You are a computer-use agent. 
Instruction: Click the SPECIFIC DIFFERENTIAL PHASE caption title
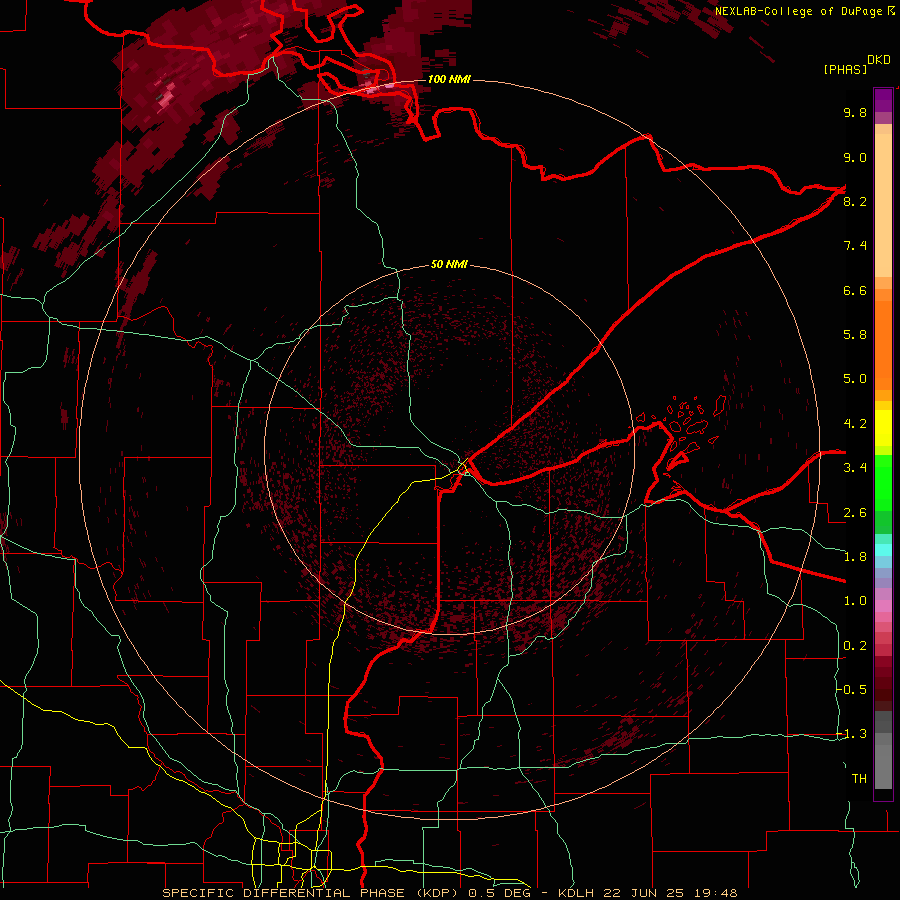[287, 893]
